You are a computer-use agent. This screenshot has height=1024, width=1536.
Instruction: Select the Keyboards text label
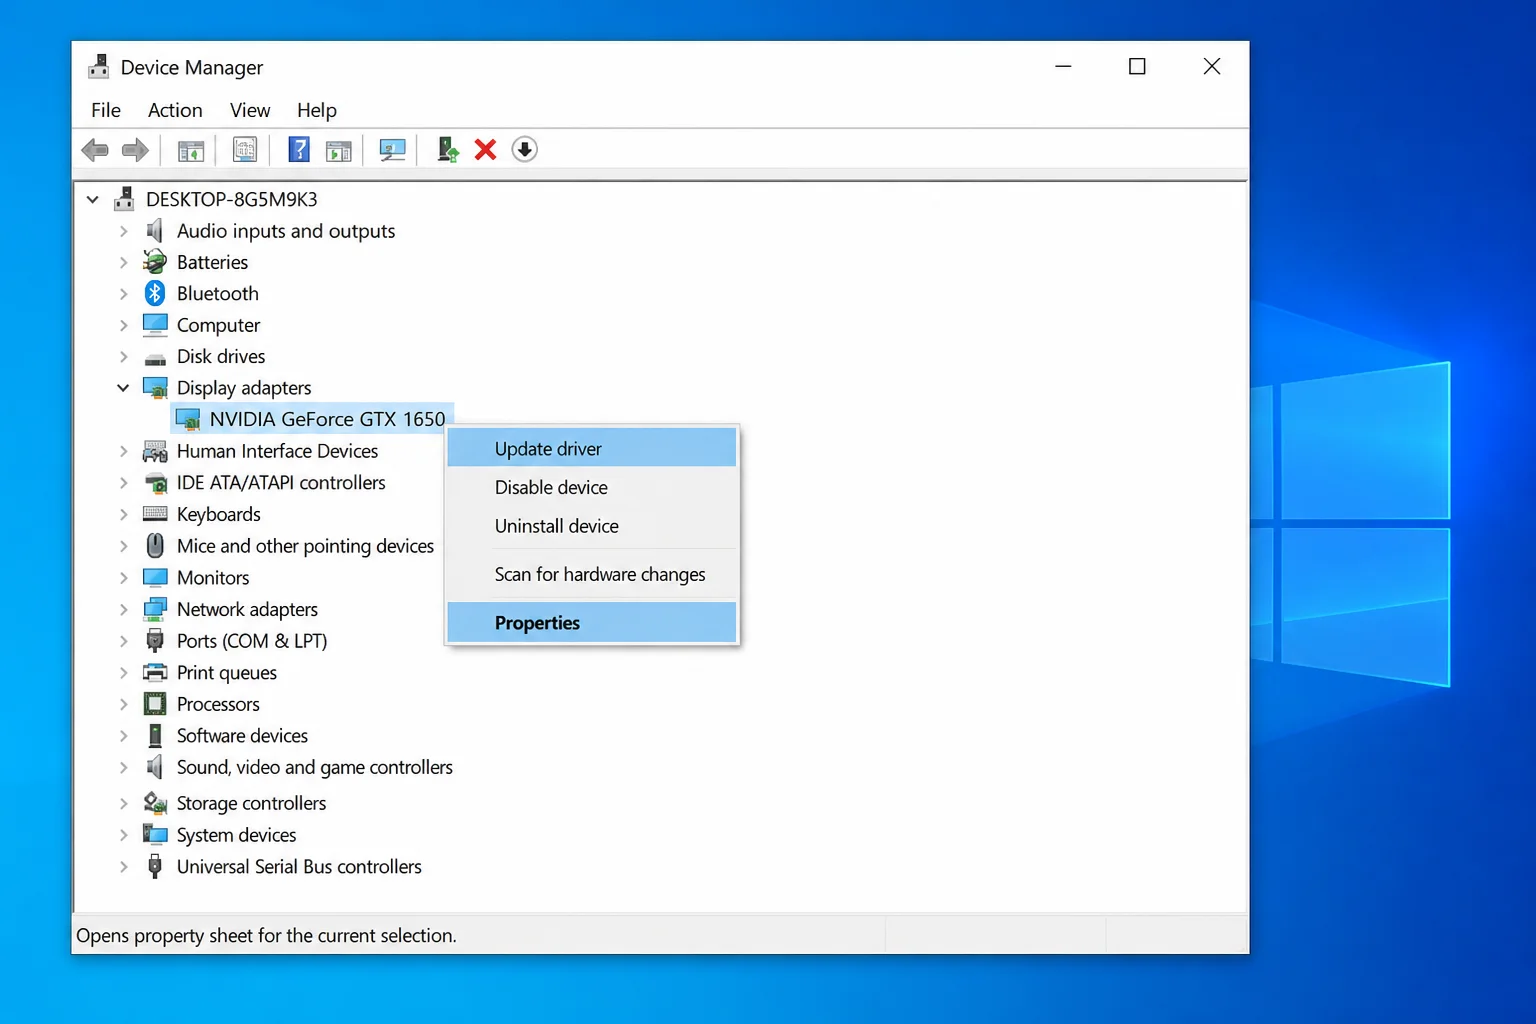tap(219, 514)
